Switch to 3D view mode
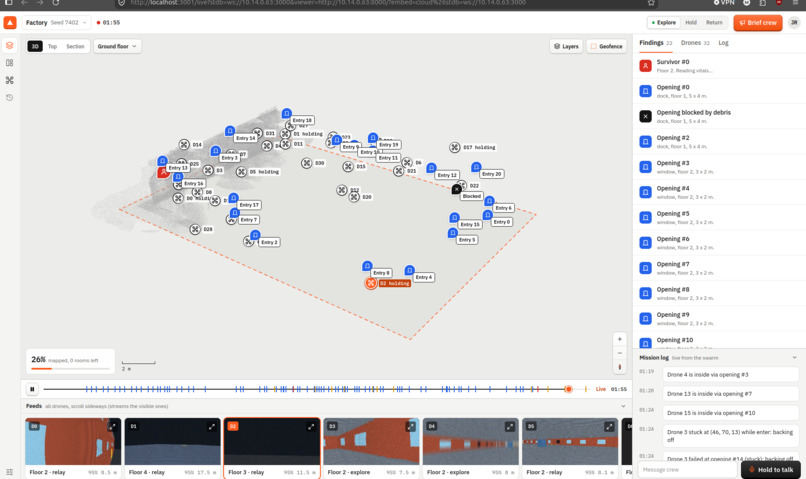The image size is (806, 479). [x=35, y=46]
